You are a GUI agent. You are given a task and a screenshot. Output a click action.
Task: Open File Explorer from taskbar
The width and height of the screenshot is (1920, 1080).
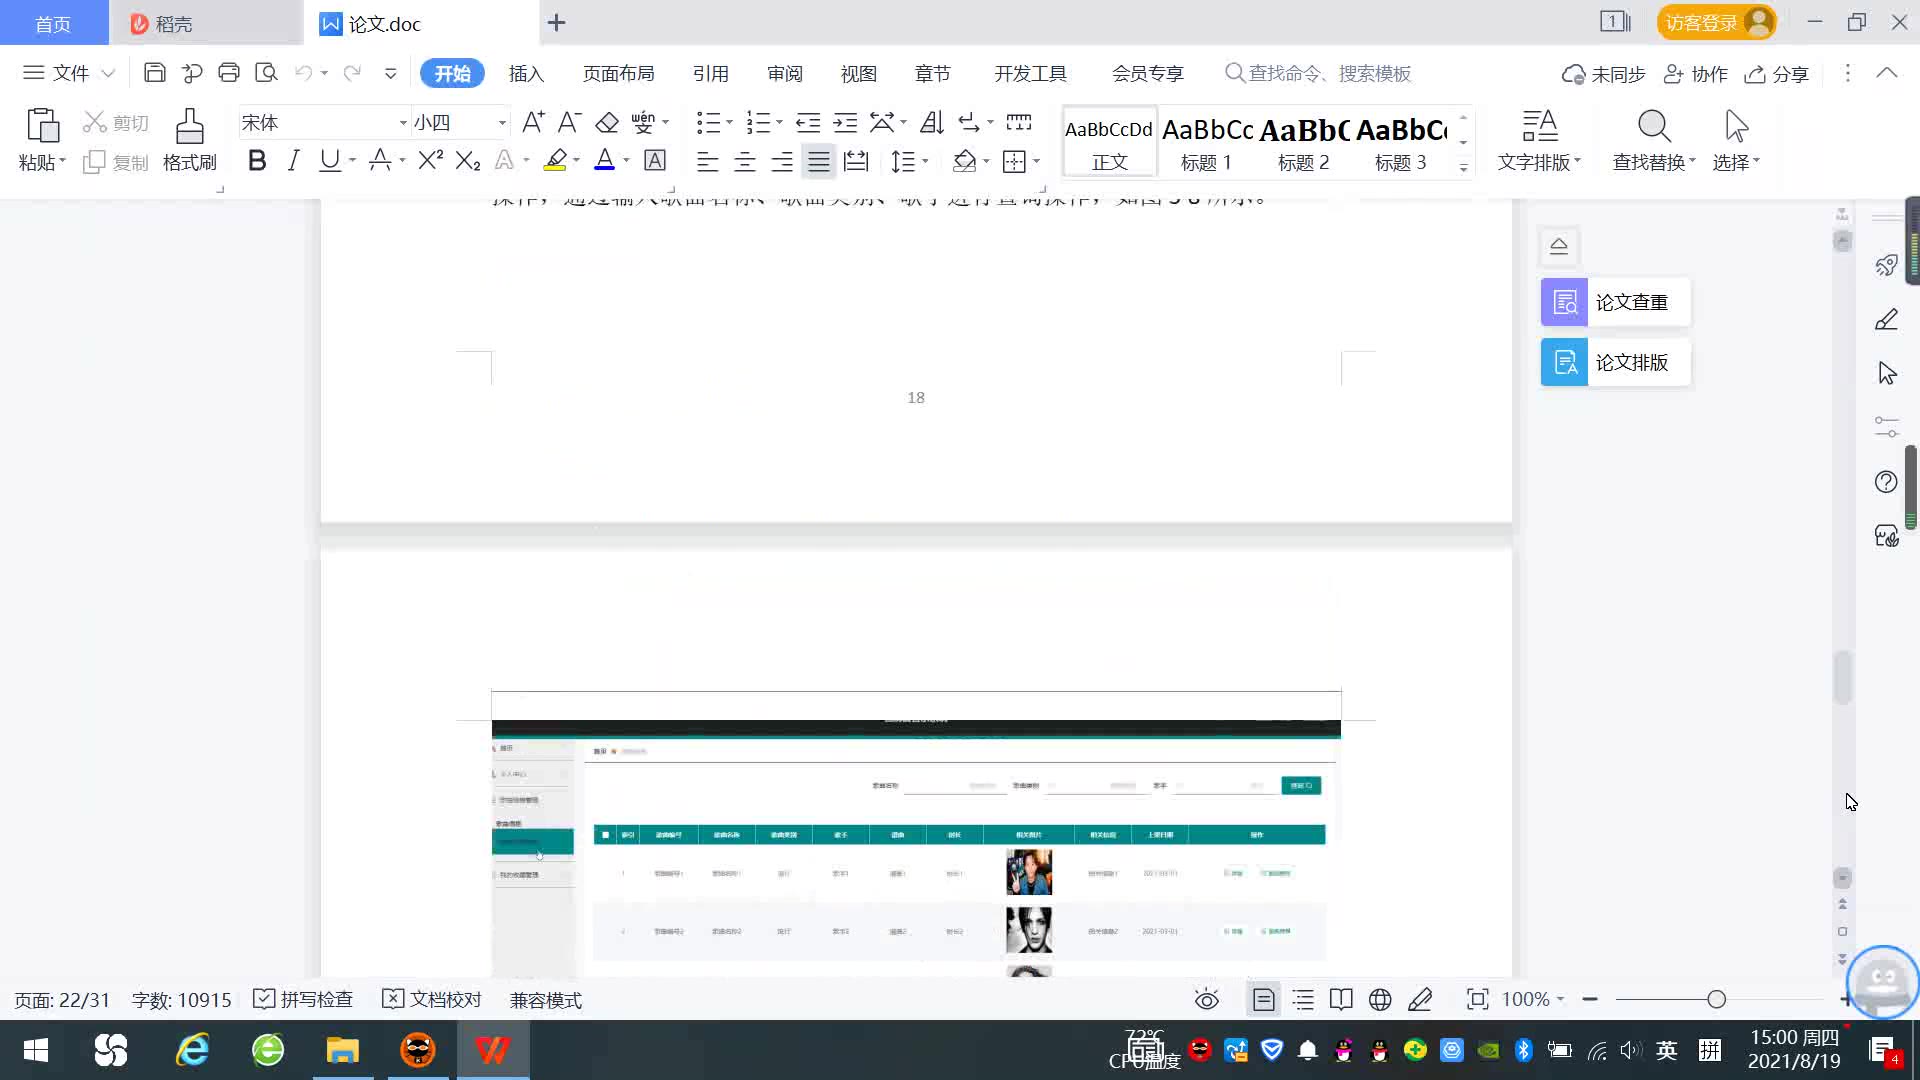342,1050
